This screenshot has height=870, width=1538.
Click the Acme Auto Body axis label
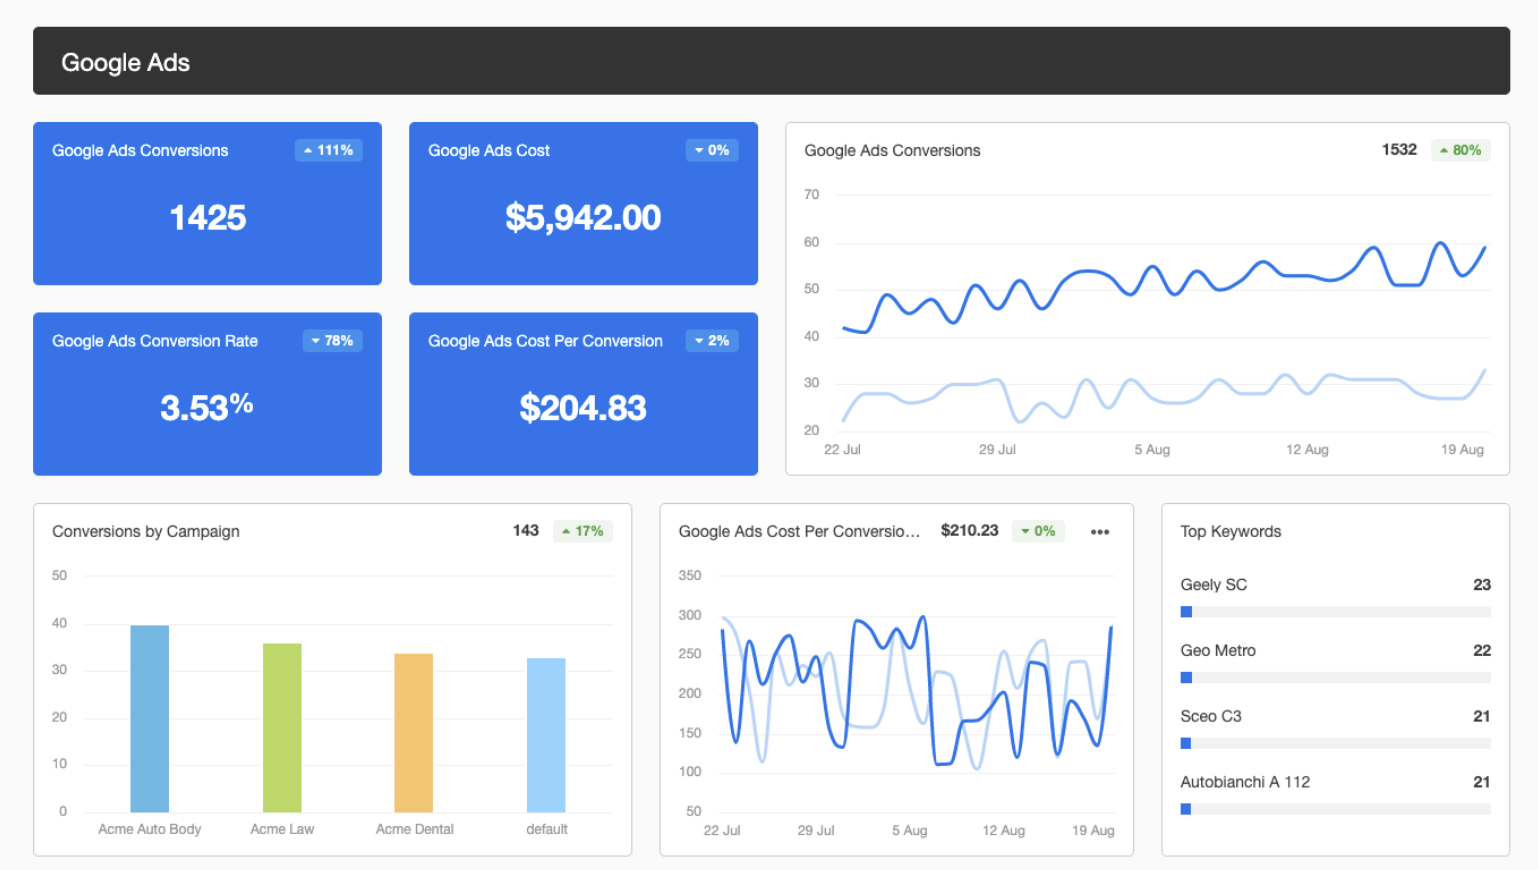tap(150, 830)
